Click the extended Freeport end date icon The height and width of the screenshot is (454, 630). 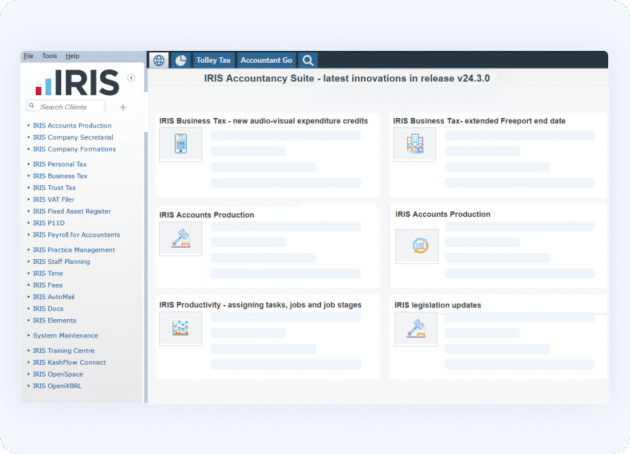415,144
